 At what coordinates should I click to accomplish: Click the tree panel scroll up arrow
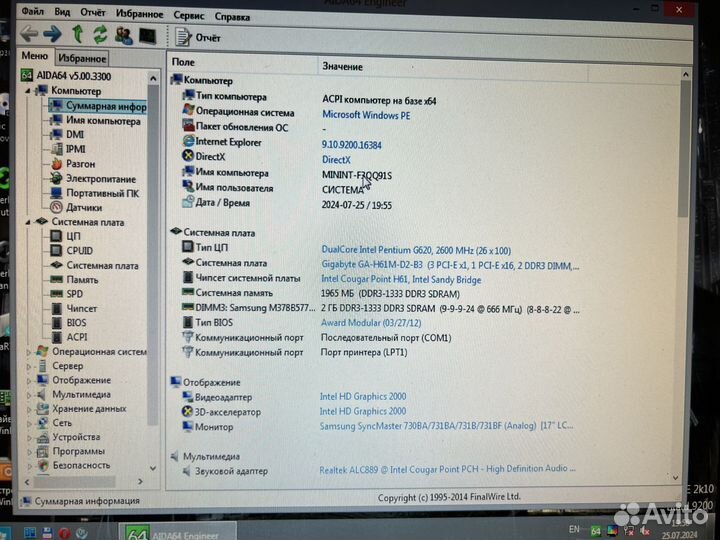coord(153,79)
